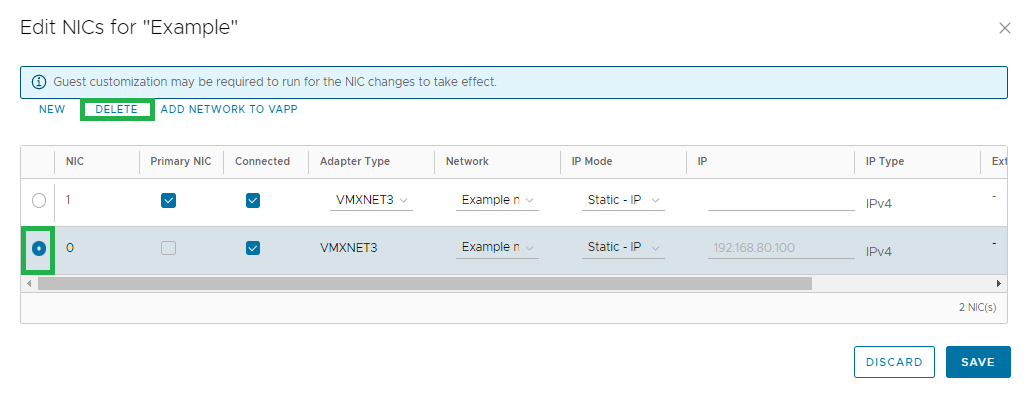The image size is (1029, 397).
Task: Click the SAVE button
Action: tap(978, 362)
